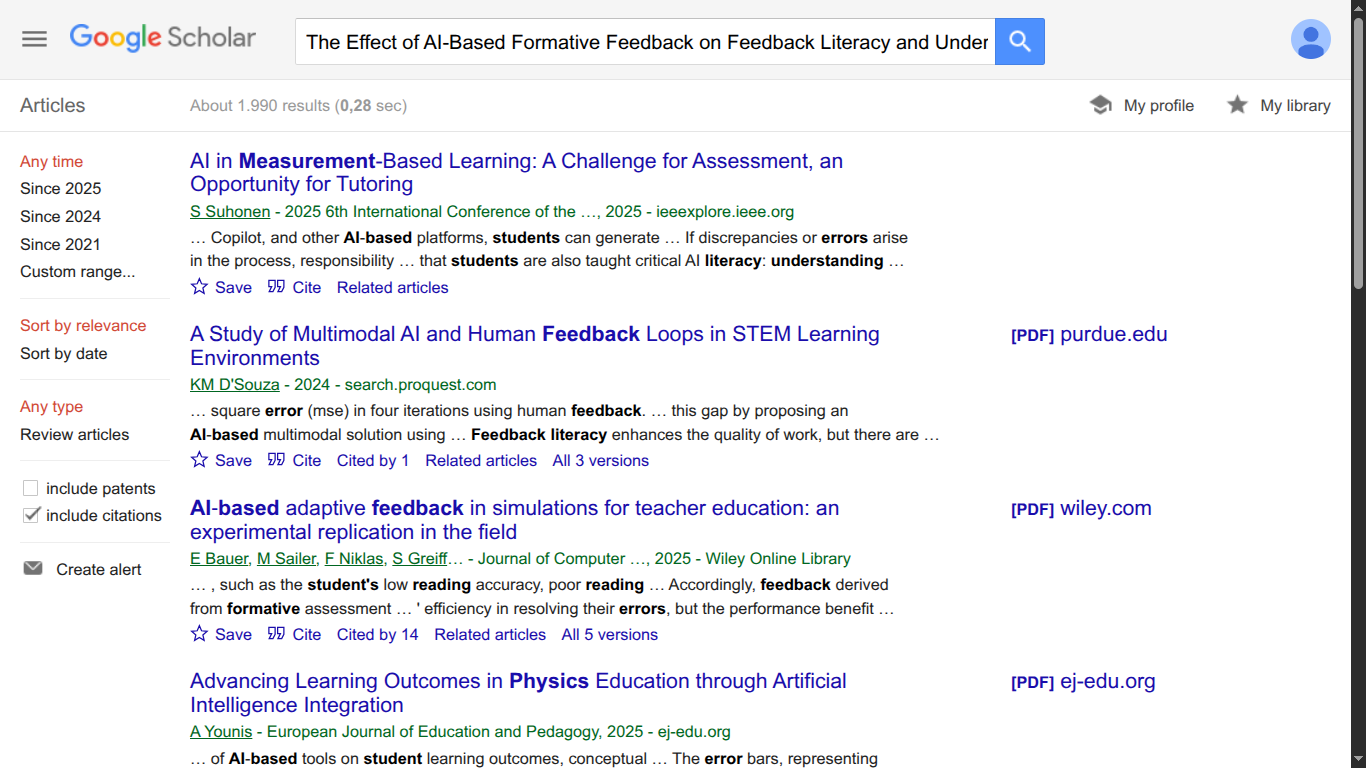1366x768 pixels.
Task: Click the My profile graduation cap icon
Action: tap(1100, 105)
